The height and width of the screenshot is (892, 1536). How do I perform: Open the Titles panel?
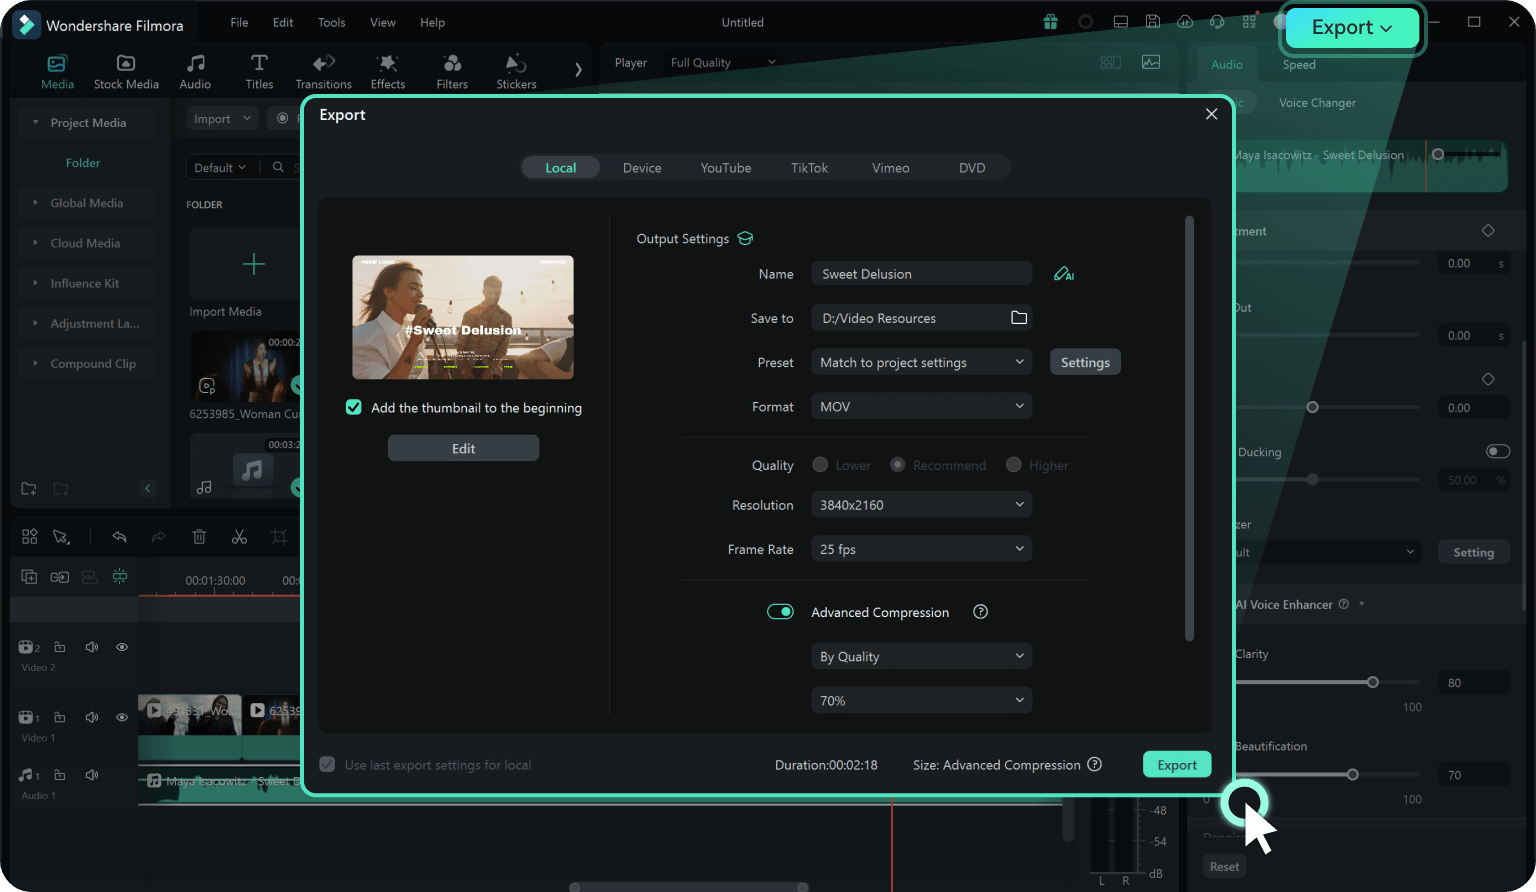point(259,71)
